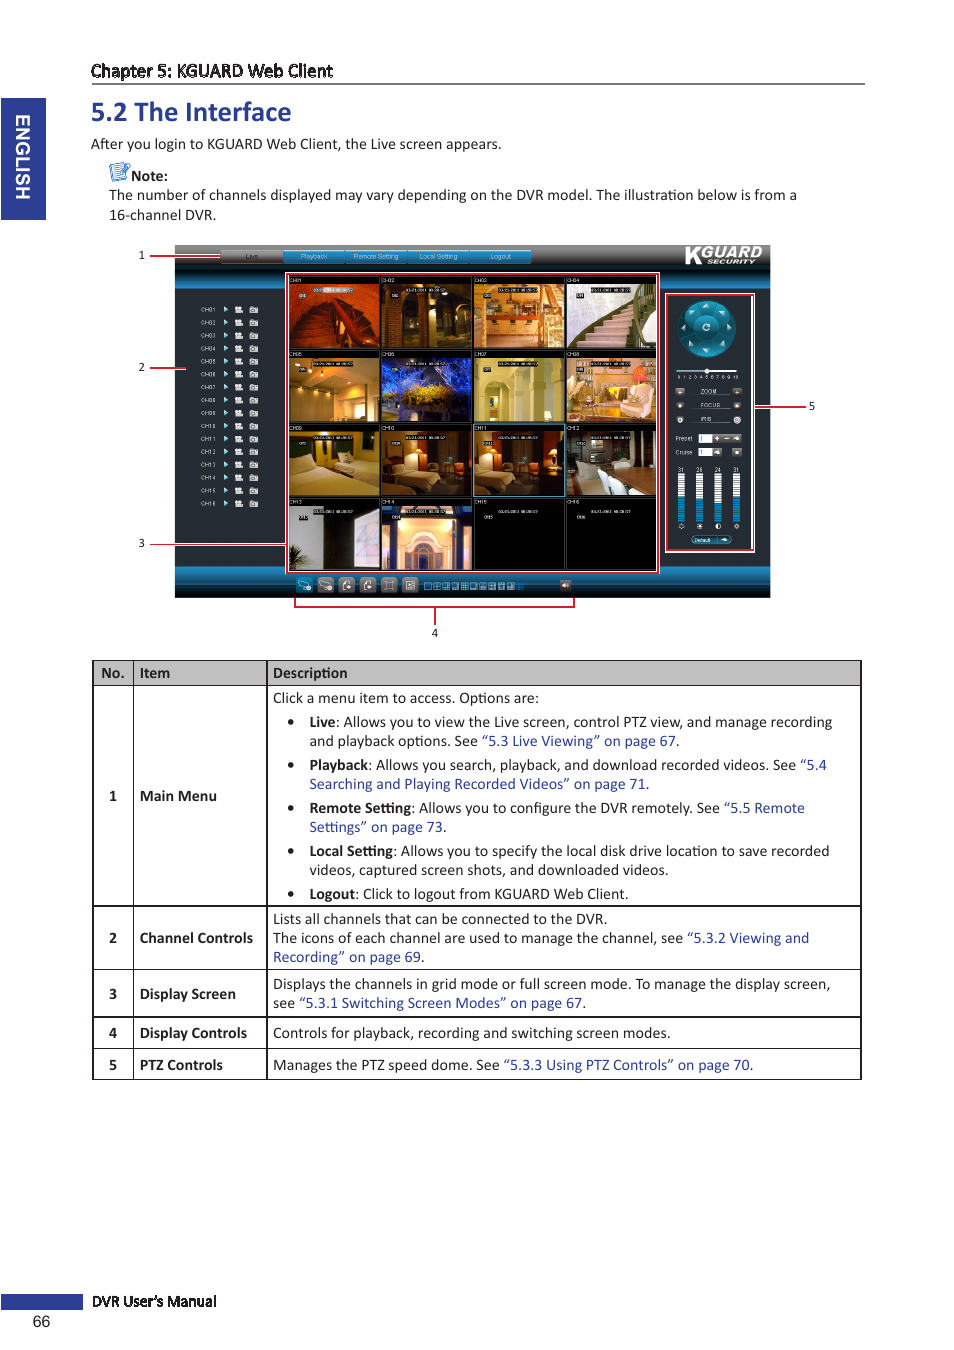Open the Remote Setting tab
Image resolution: width=954 pixels, height=1350 pixels.
376,257
